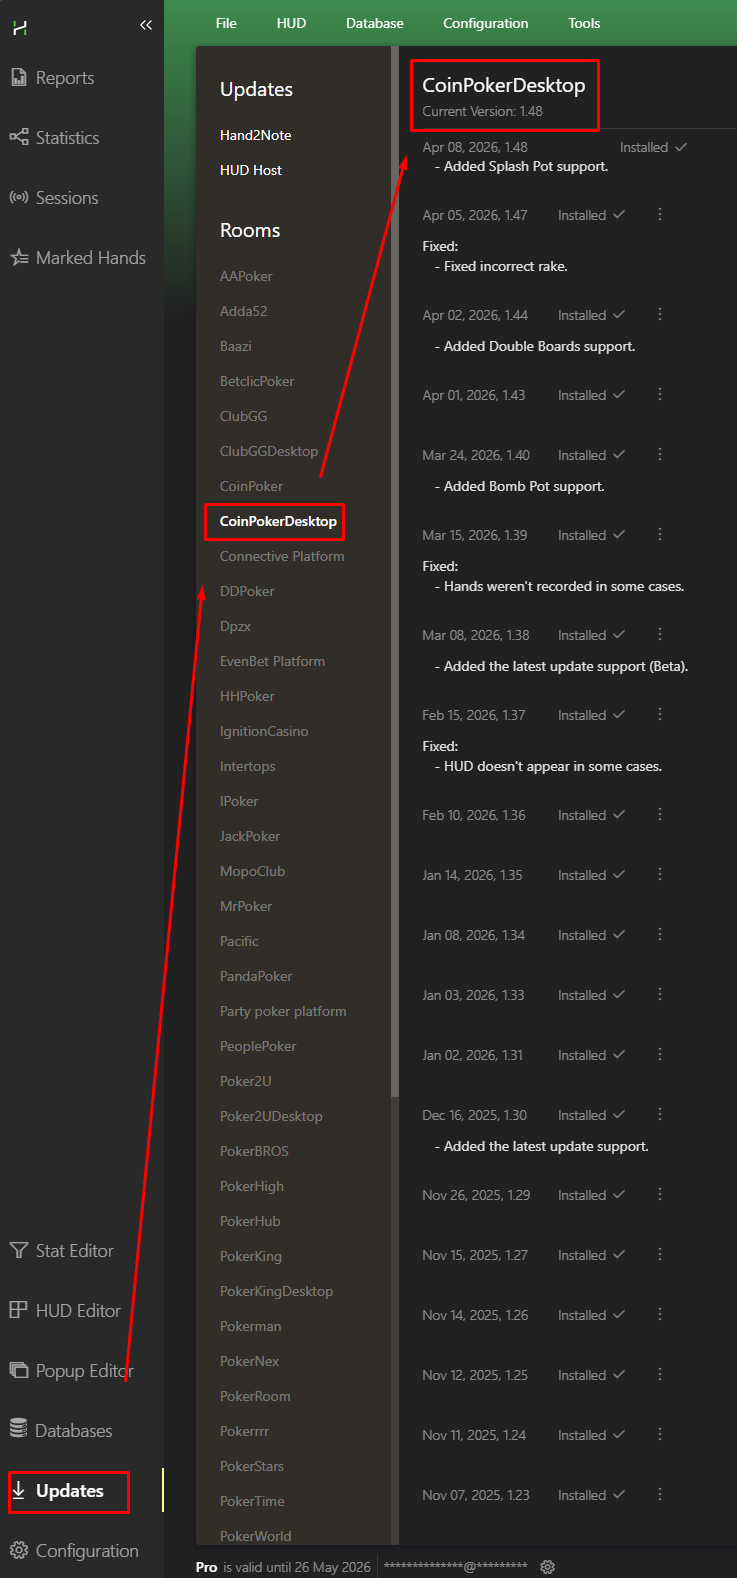The width and height of the screenshot is (737, 1578).
Task: Open Configuration in the sidebar
Action: coord(74,1551)
